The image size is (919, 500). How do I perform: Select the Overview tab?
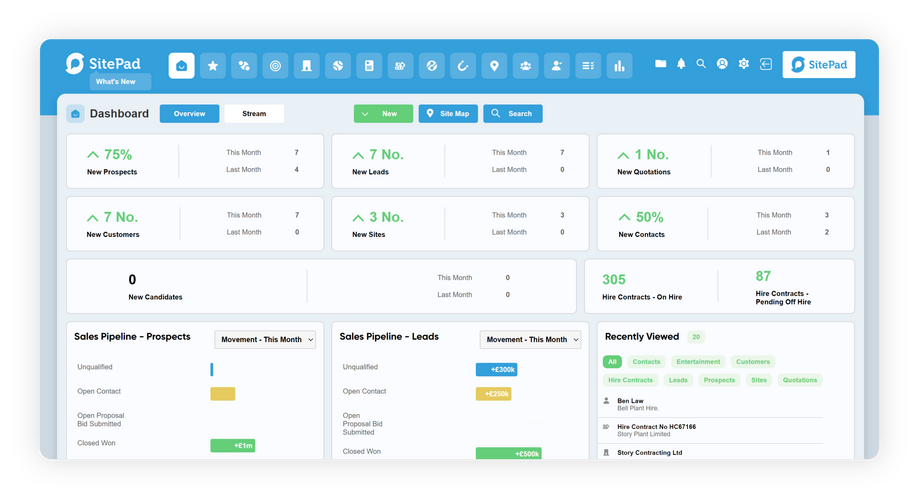189,114
